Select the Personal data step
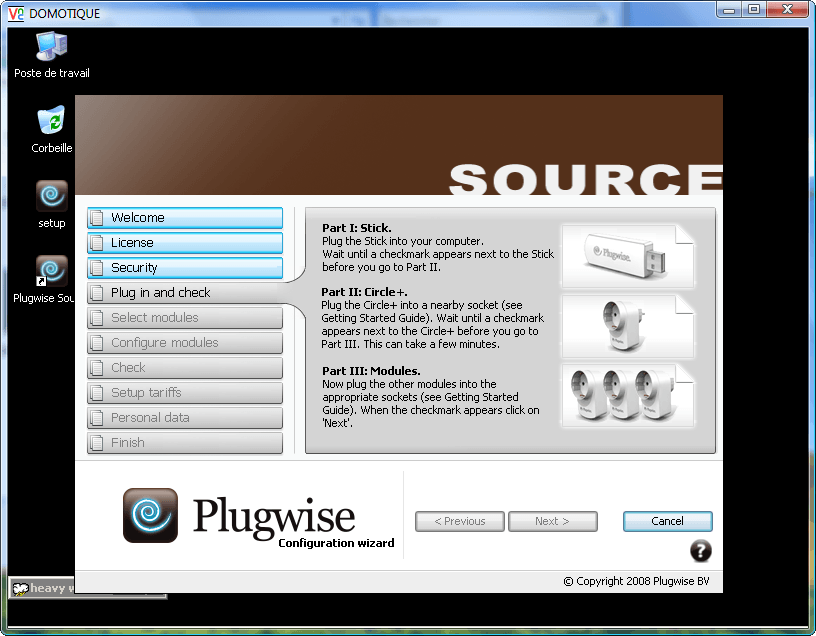The width and height of the screenshot is (816, 636). (x=185, y=417)
